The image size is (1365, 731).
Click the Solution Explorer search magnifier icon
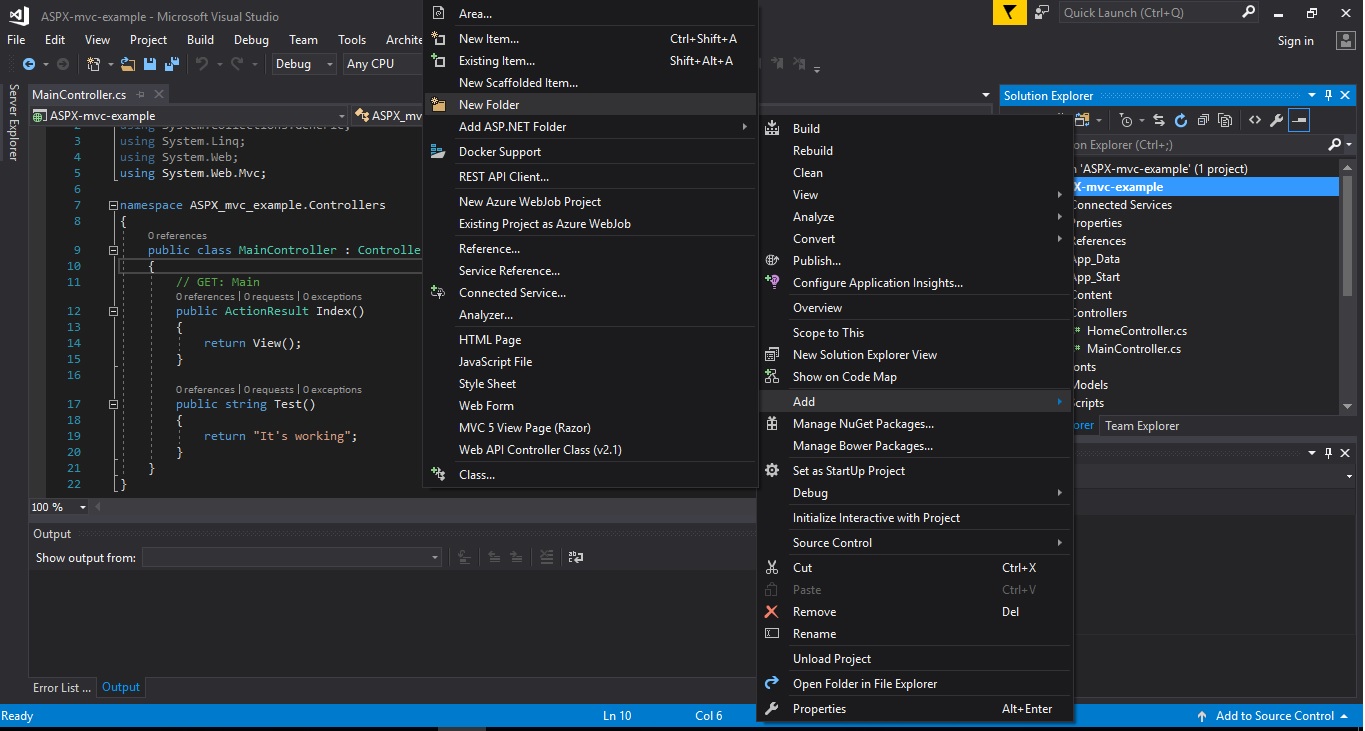[x=1334, y=145]
